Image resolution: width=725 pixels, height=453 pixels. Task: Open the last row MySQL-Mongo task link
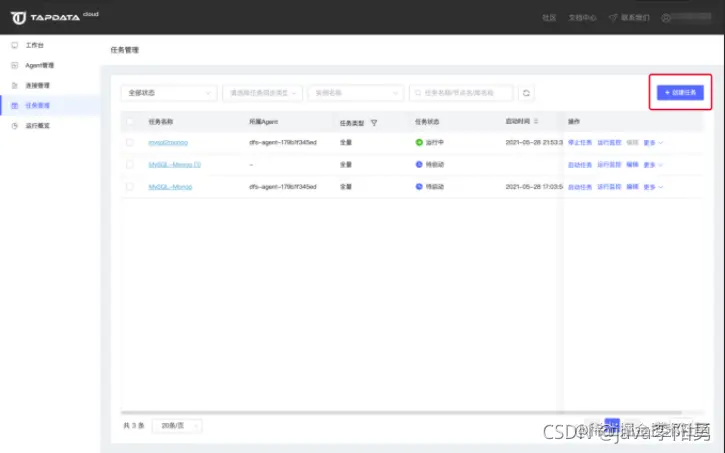pyautogui.click(x=170, y=187)
